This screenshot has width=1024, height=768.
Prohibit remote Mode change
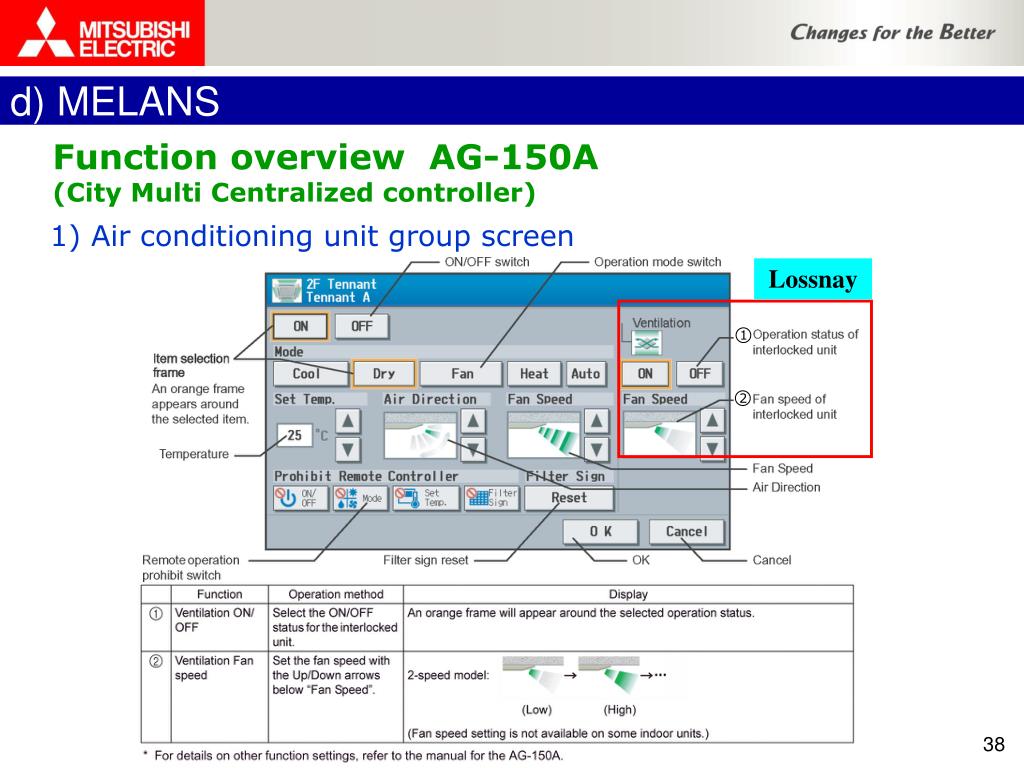pyautogui.click(x=360, y=498)
